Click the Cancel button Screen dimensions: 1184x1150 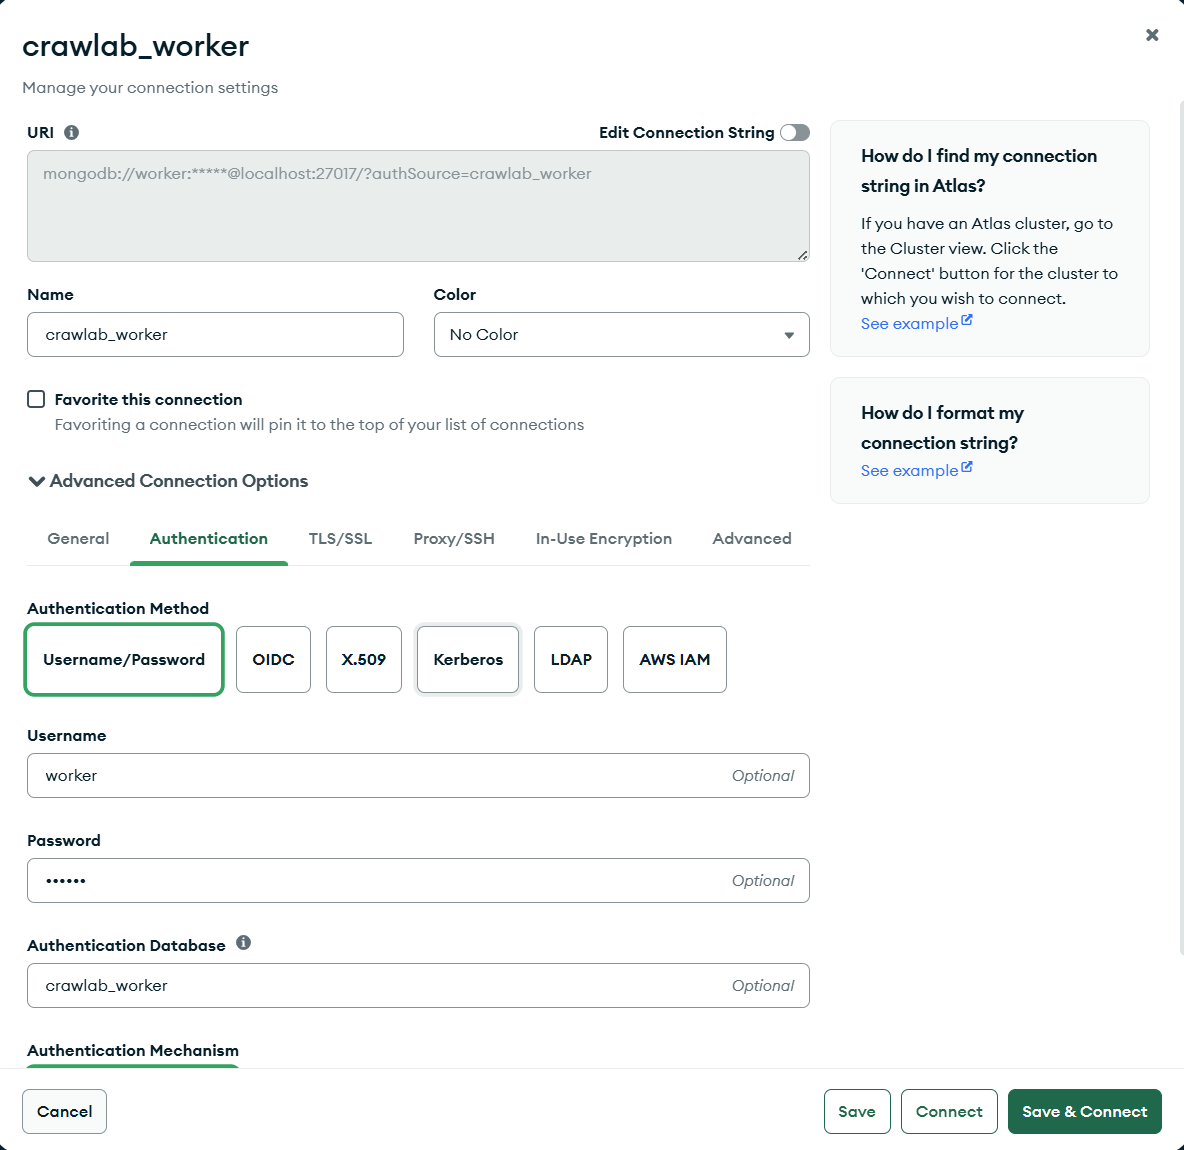click(x=64, y=1111)
